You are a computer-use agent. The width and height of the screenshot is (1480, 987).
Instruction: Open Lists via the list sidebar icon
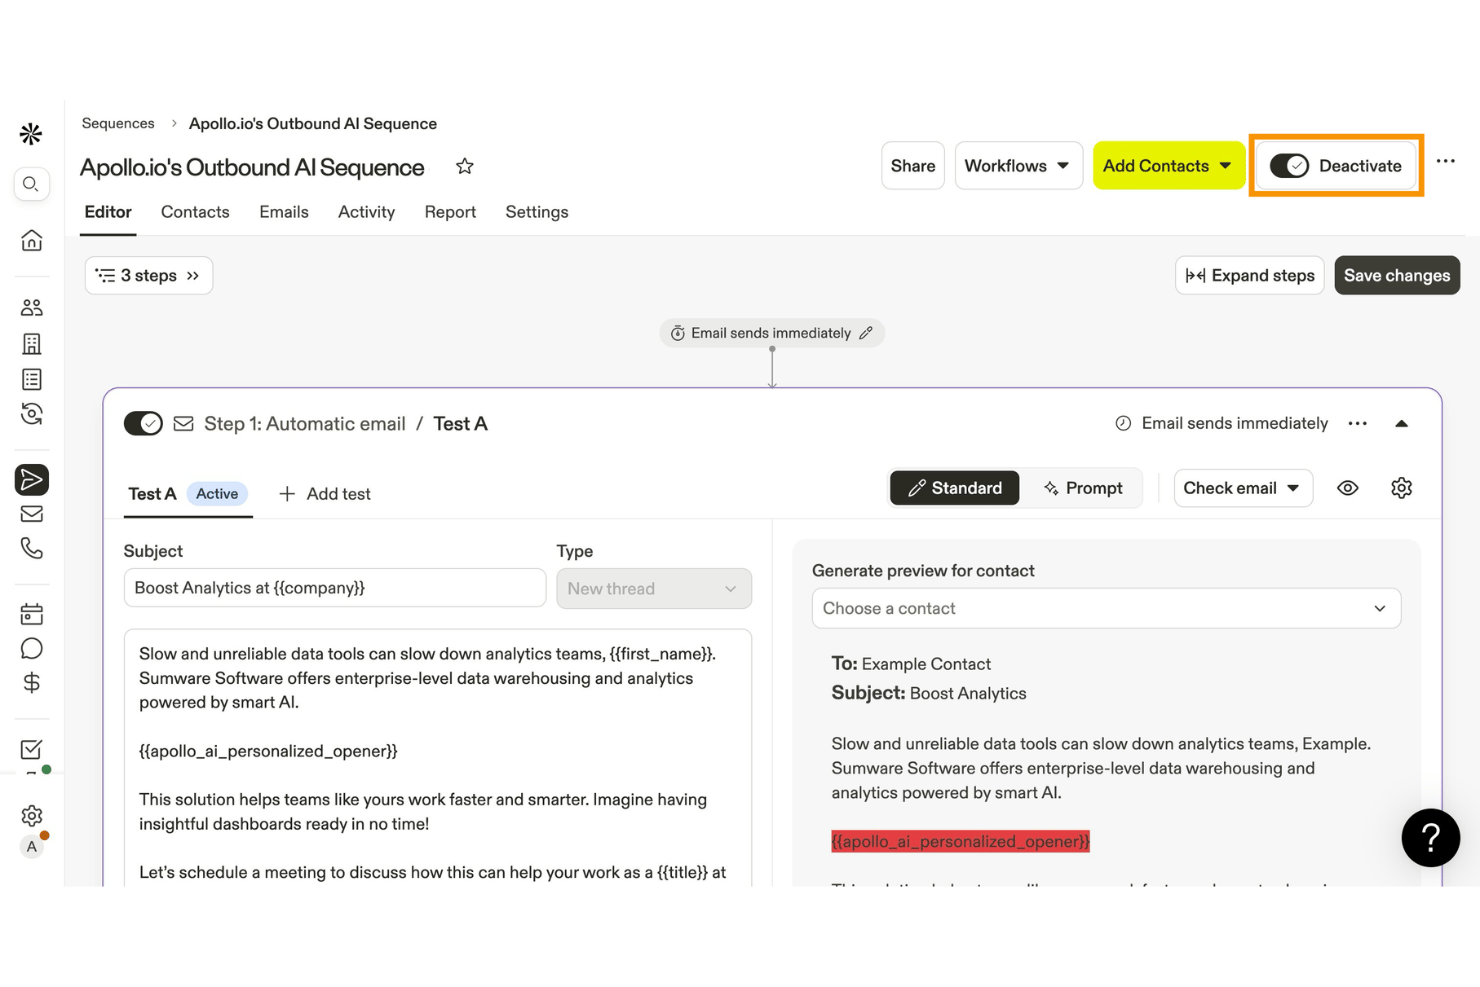click(32, 379)
